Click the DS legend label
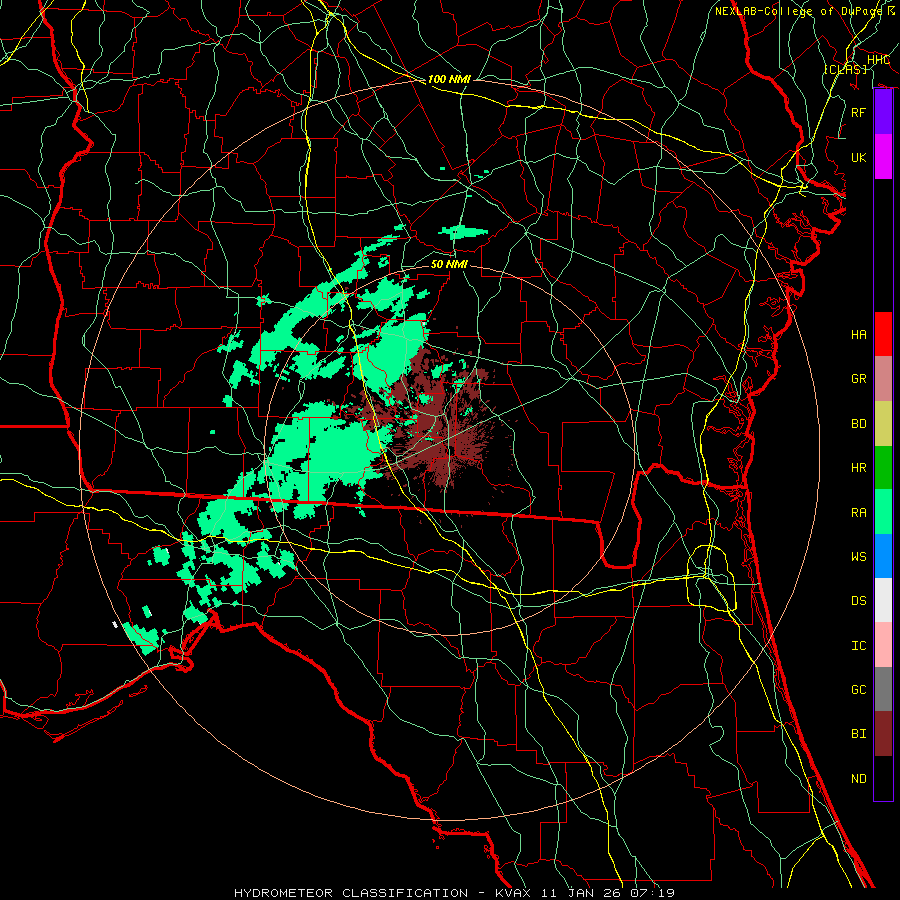The width and height of the screenshot is (900, 900). 858,600
